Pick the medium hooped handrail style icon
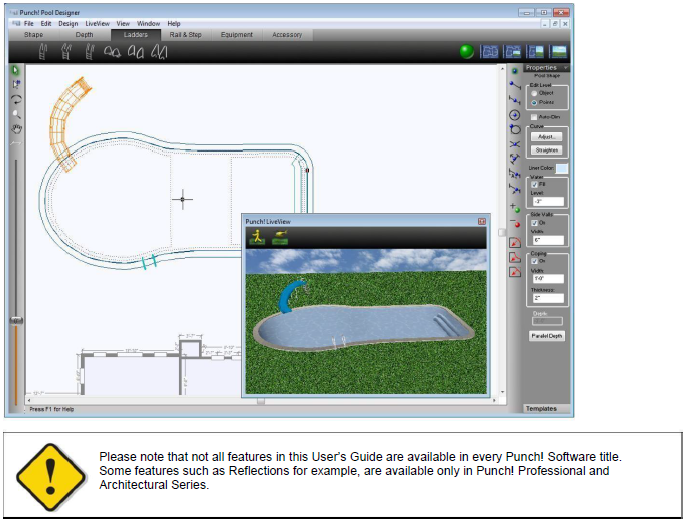684x520 pixels. (x=136, y=52)
